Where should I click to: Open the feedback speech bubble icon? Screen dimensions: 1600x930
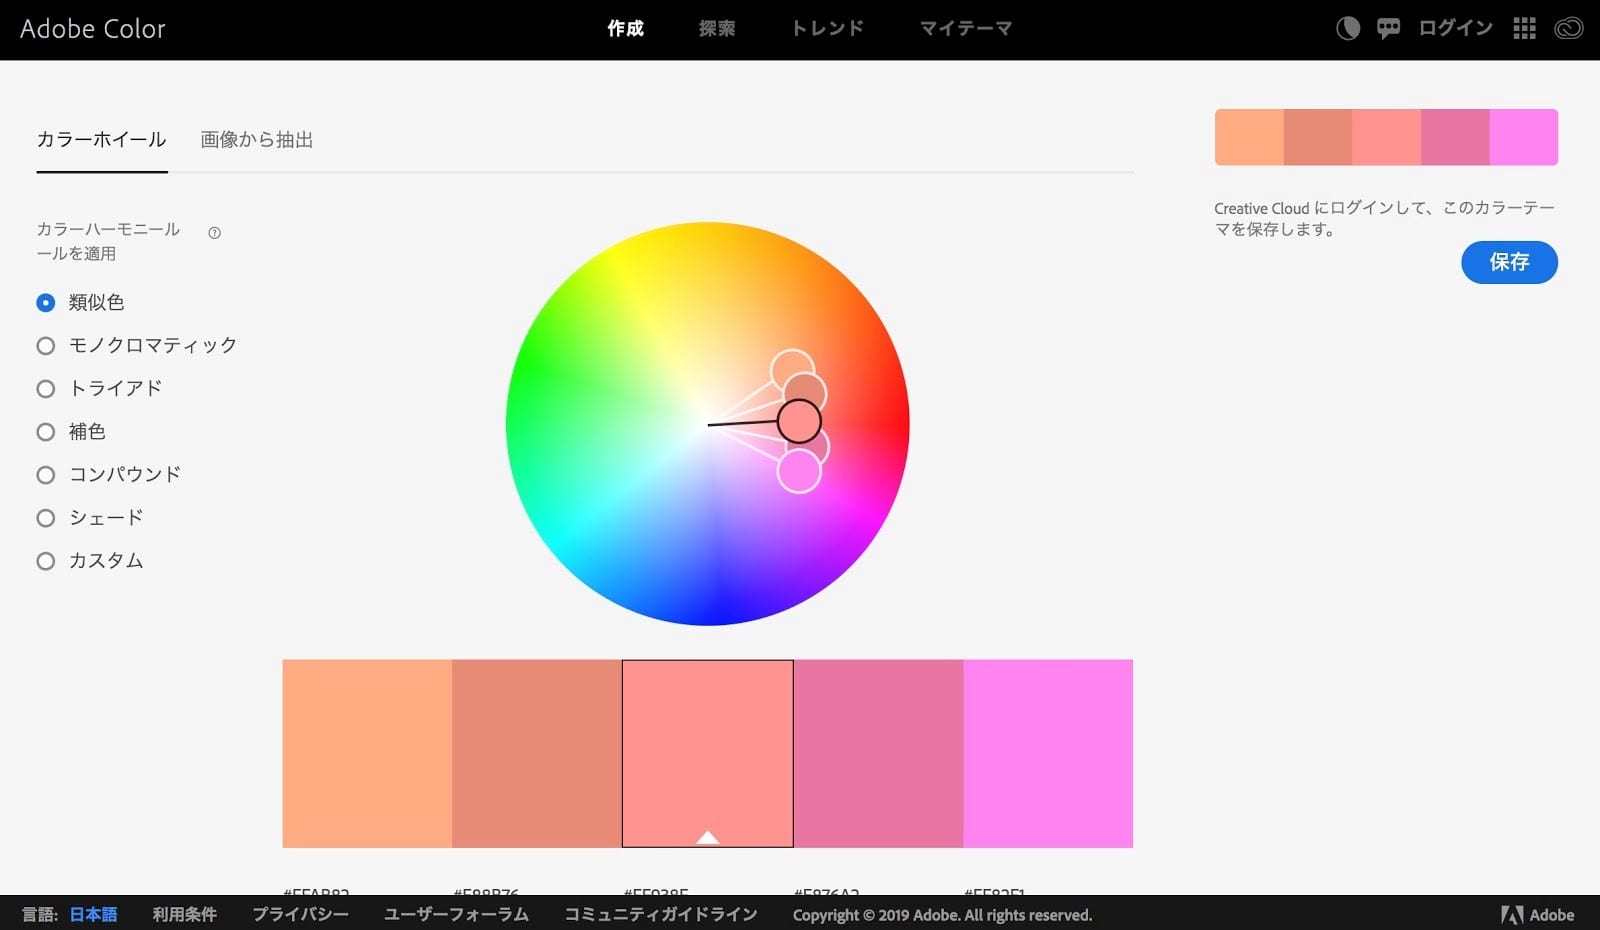click(x=1388, y=29)
